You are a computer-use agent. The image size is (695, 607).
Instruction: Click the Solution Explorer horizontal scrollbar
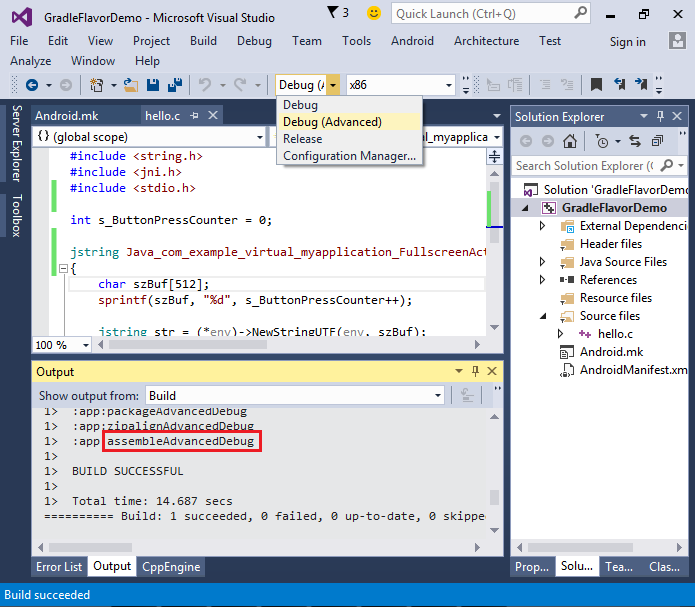coord(580,547)
